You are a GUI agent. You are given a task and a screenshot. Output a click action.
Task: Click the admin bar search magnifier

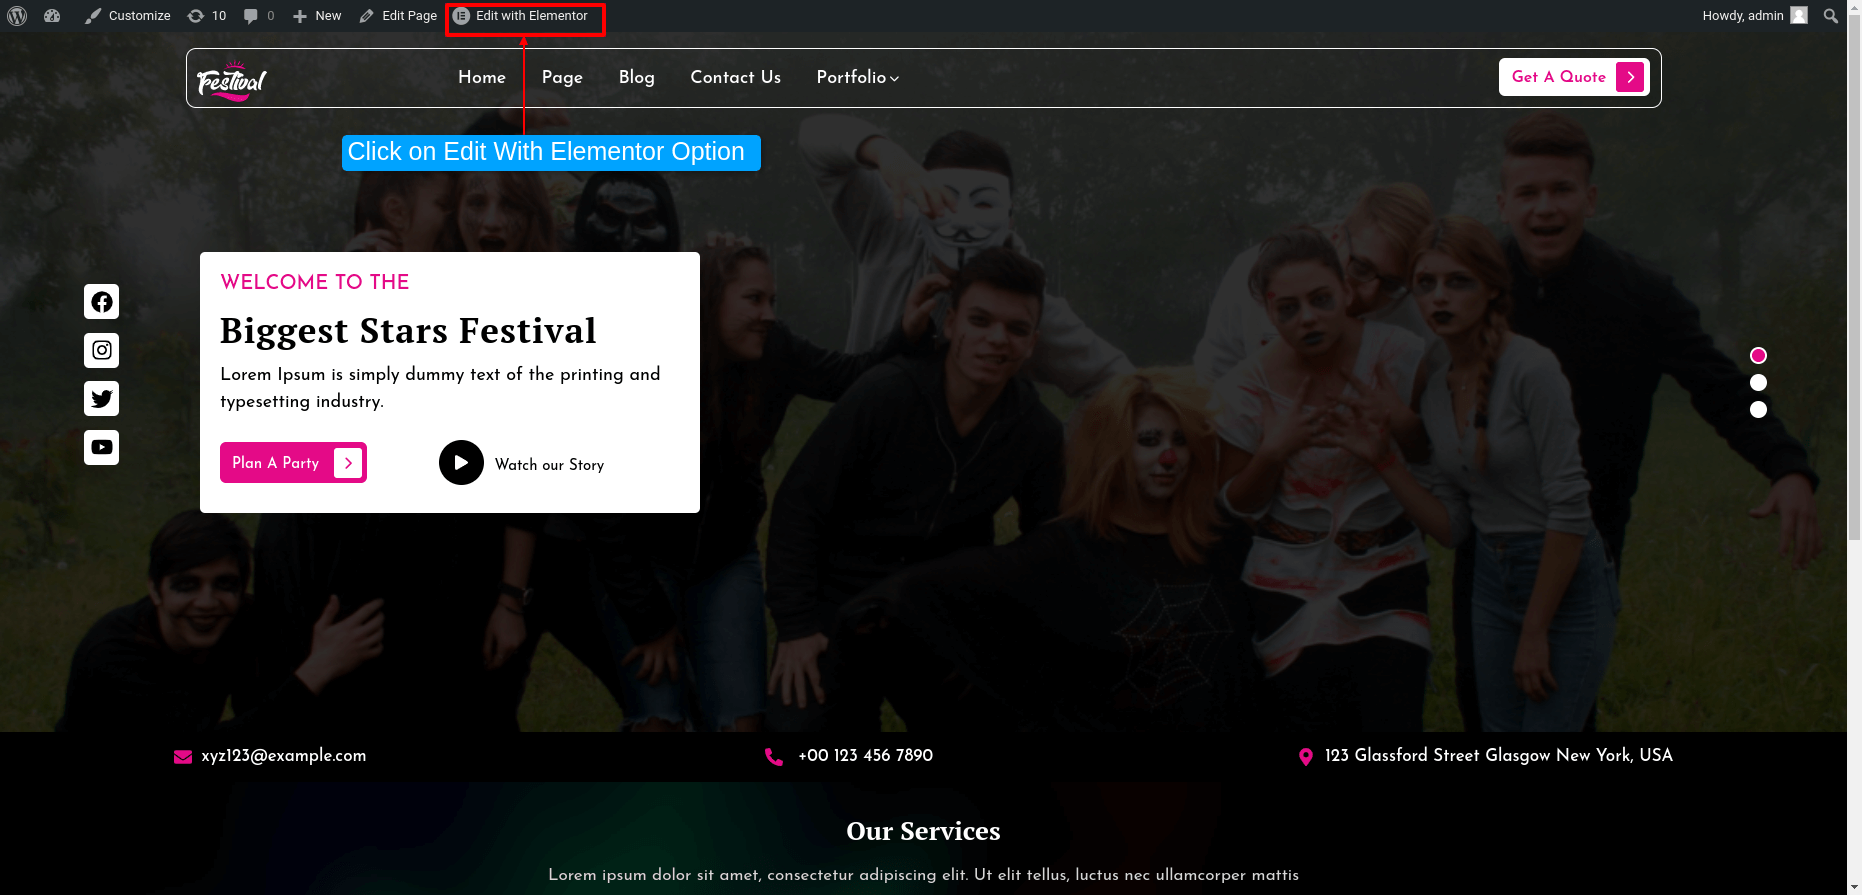tap(1830, 16)
